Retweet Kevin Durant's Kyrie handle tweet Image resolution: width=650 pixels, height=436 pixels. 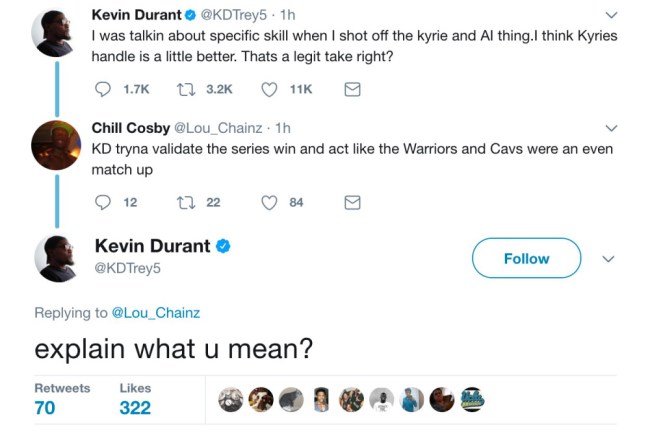coord(187,89)
